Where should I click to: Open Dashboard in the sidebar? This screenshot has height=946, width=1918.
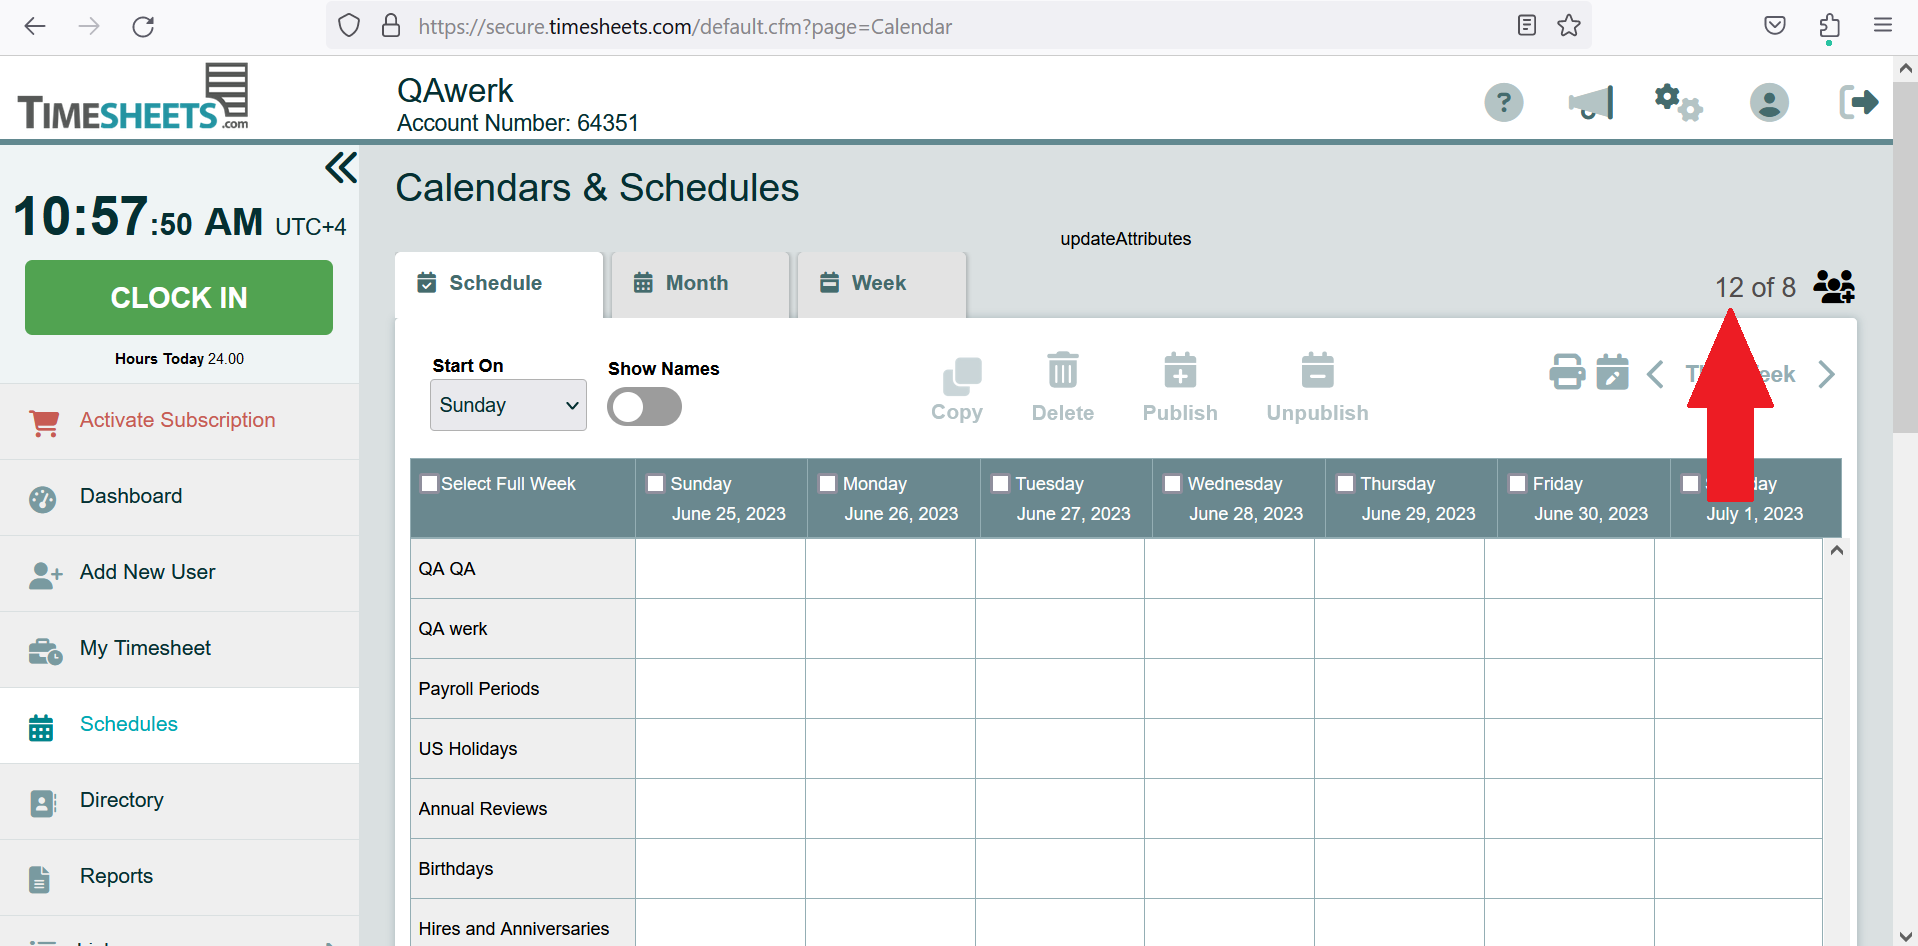pos(180,497)
